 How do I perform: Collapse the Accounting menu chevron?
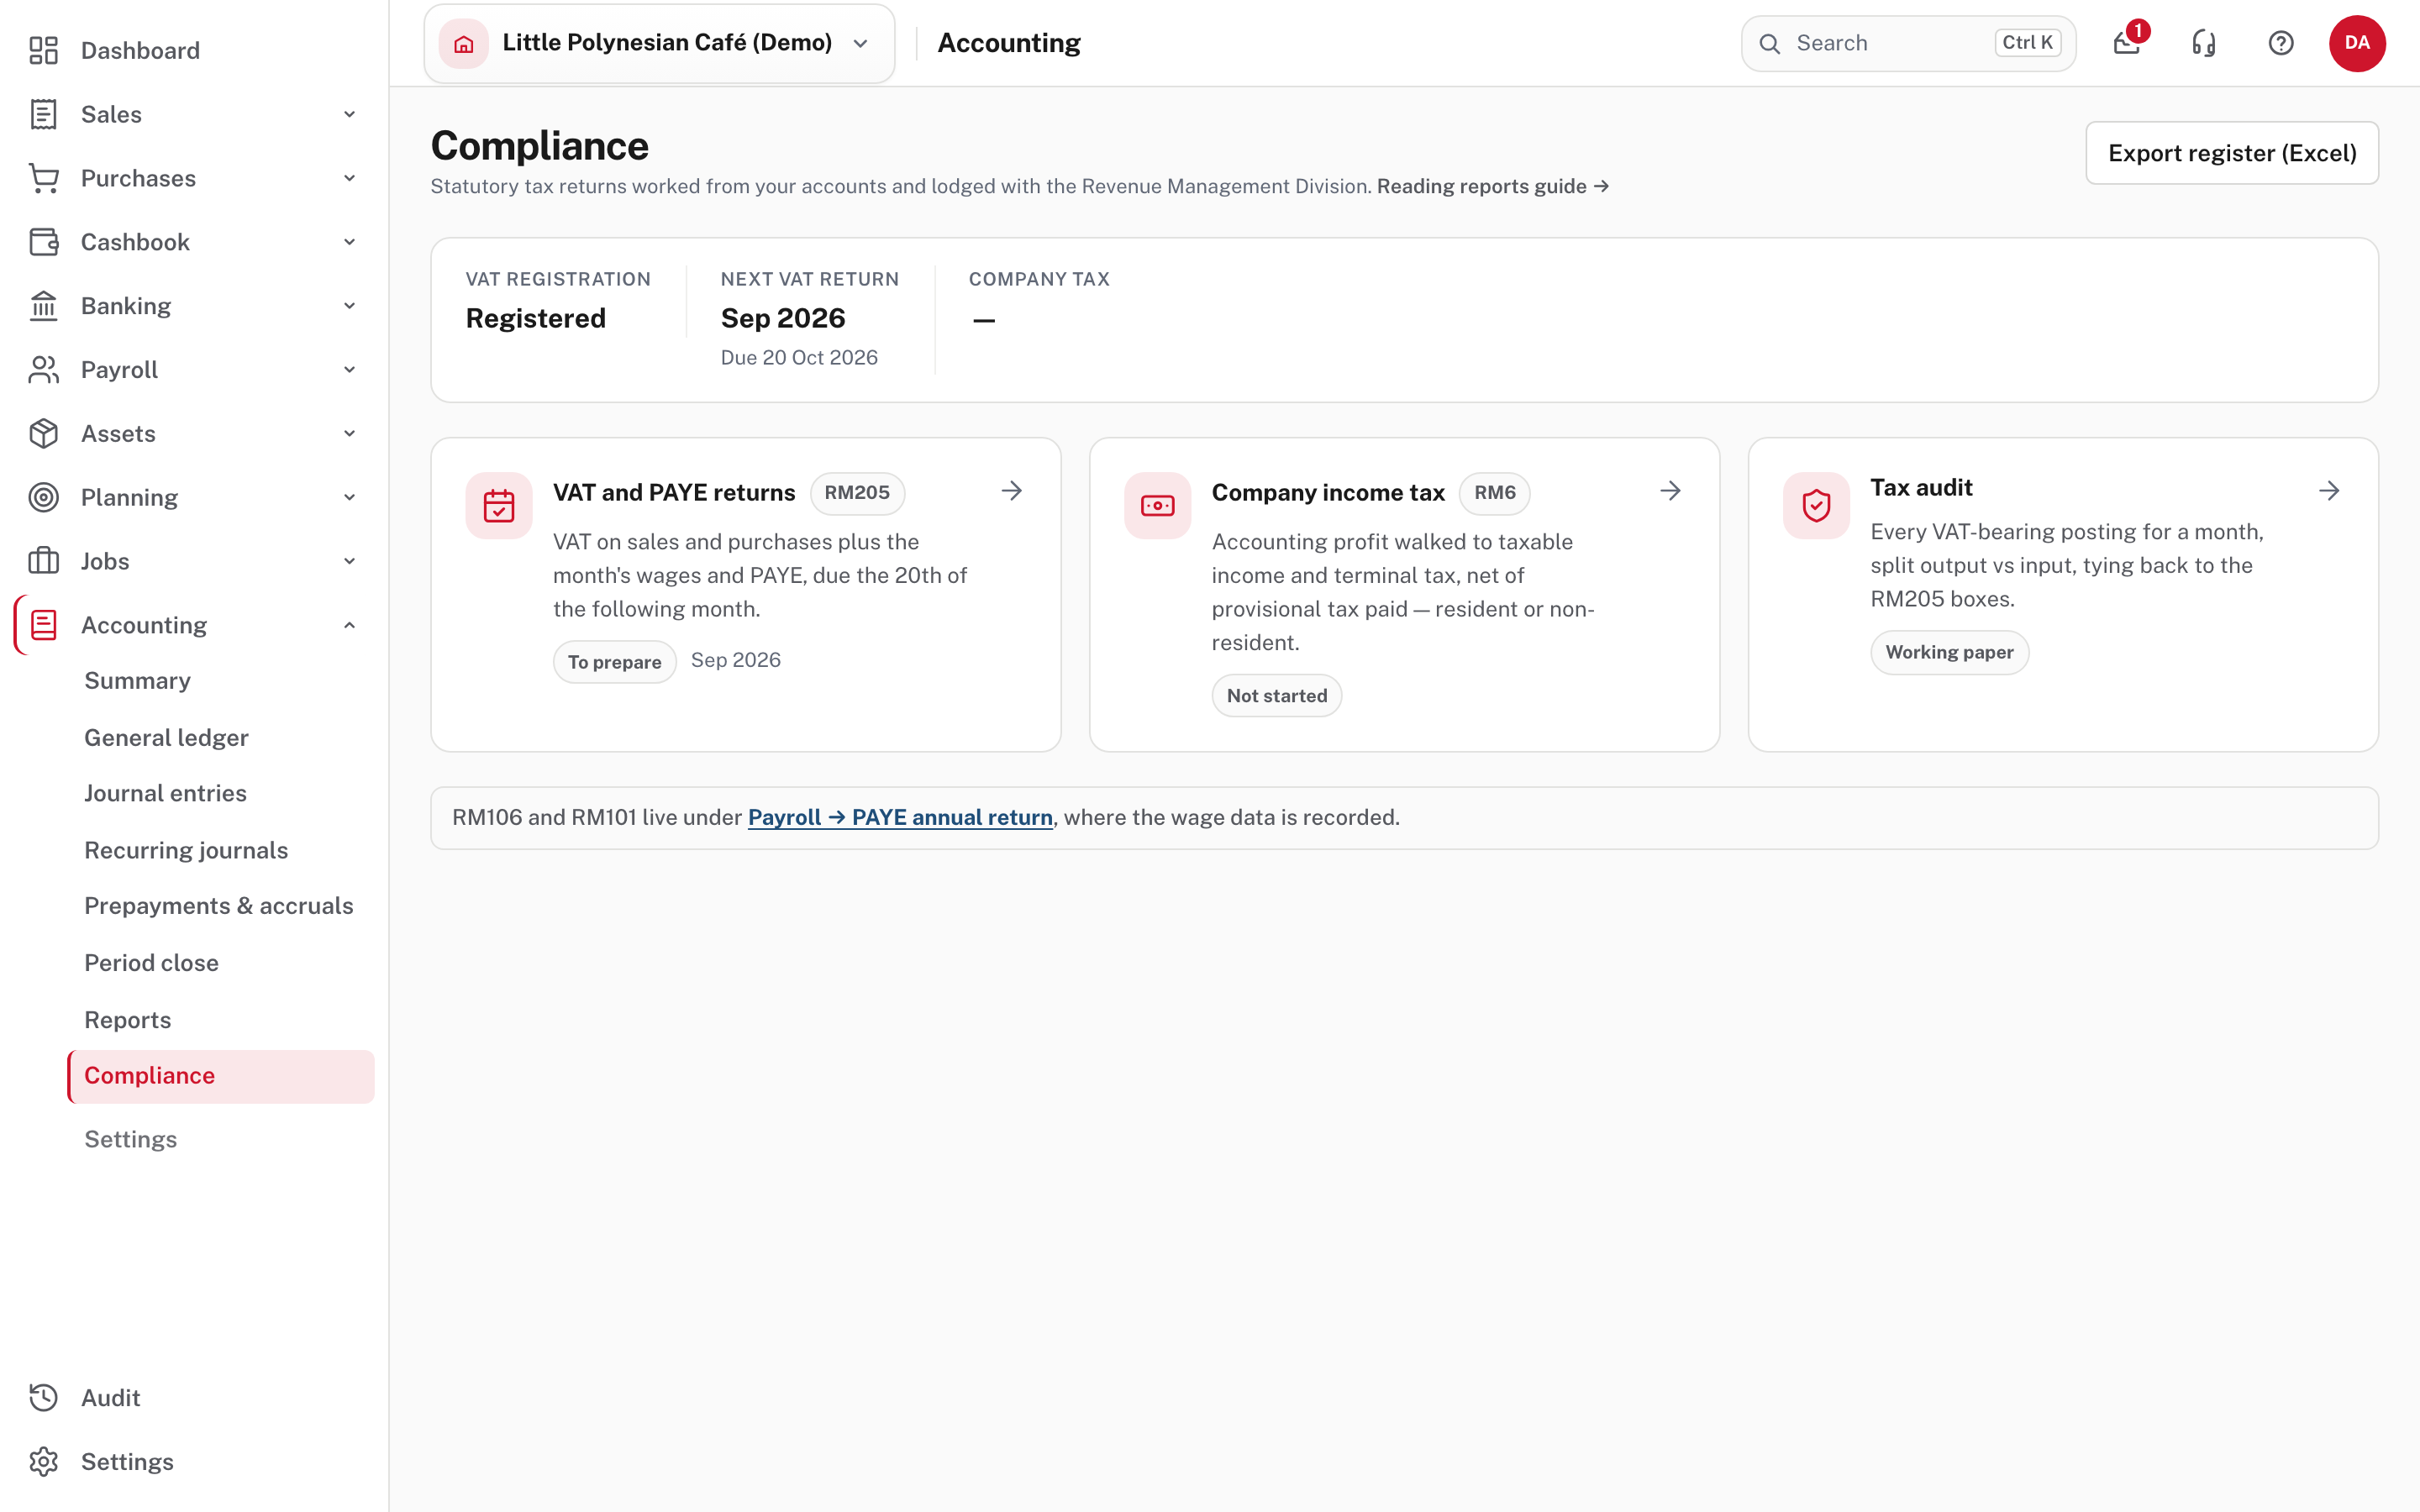tap(349, 625)
